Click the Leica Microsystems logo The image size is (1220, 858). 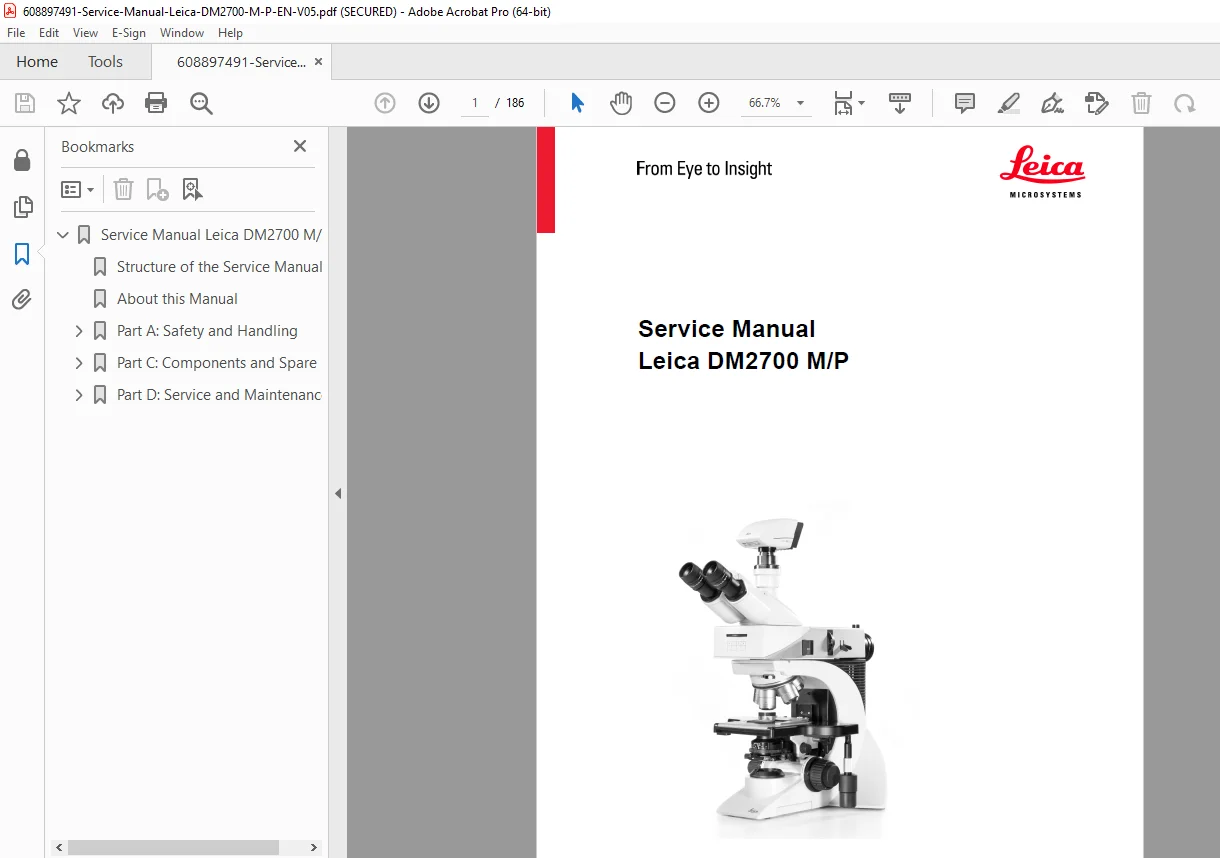click(x=1042, y=172)
